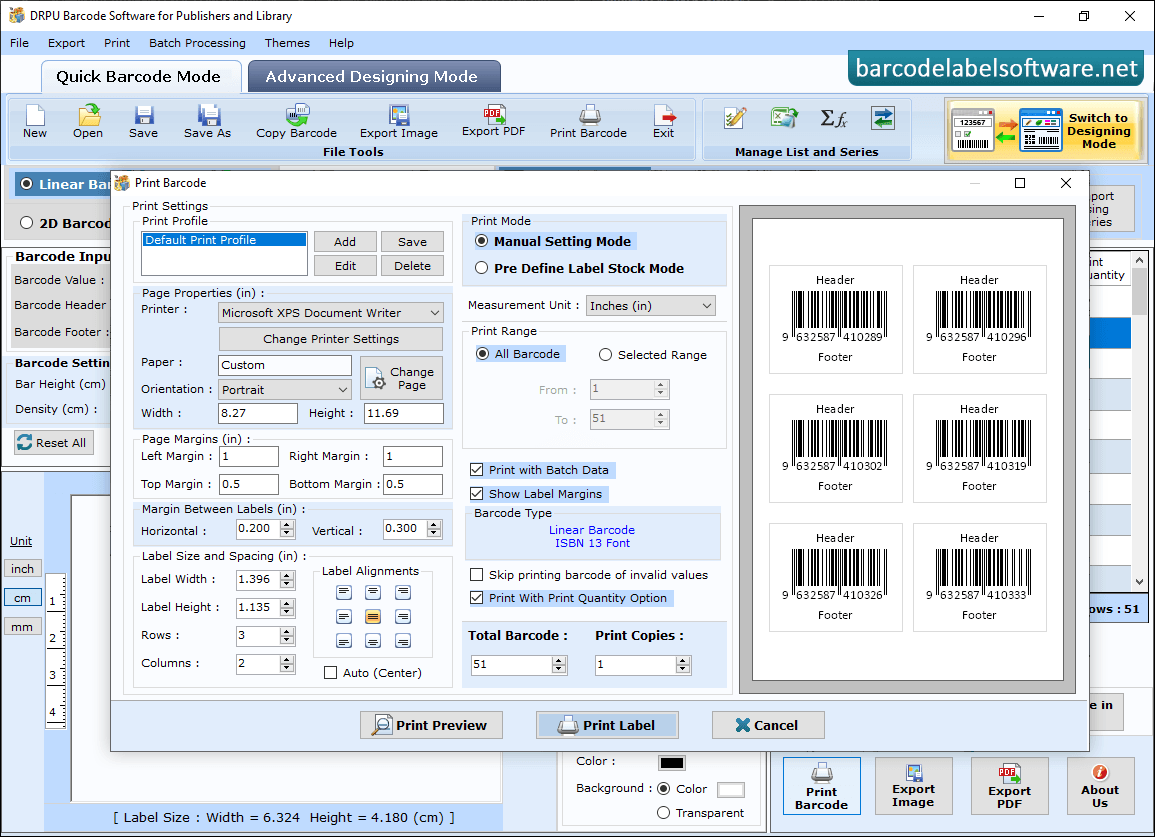The width and height of the screenshot is (1155, 837).
Task: Open the edit list pencil icon
Action: 734,118
